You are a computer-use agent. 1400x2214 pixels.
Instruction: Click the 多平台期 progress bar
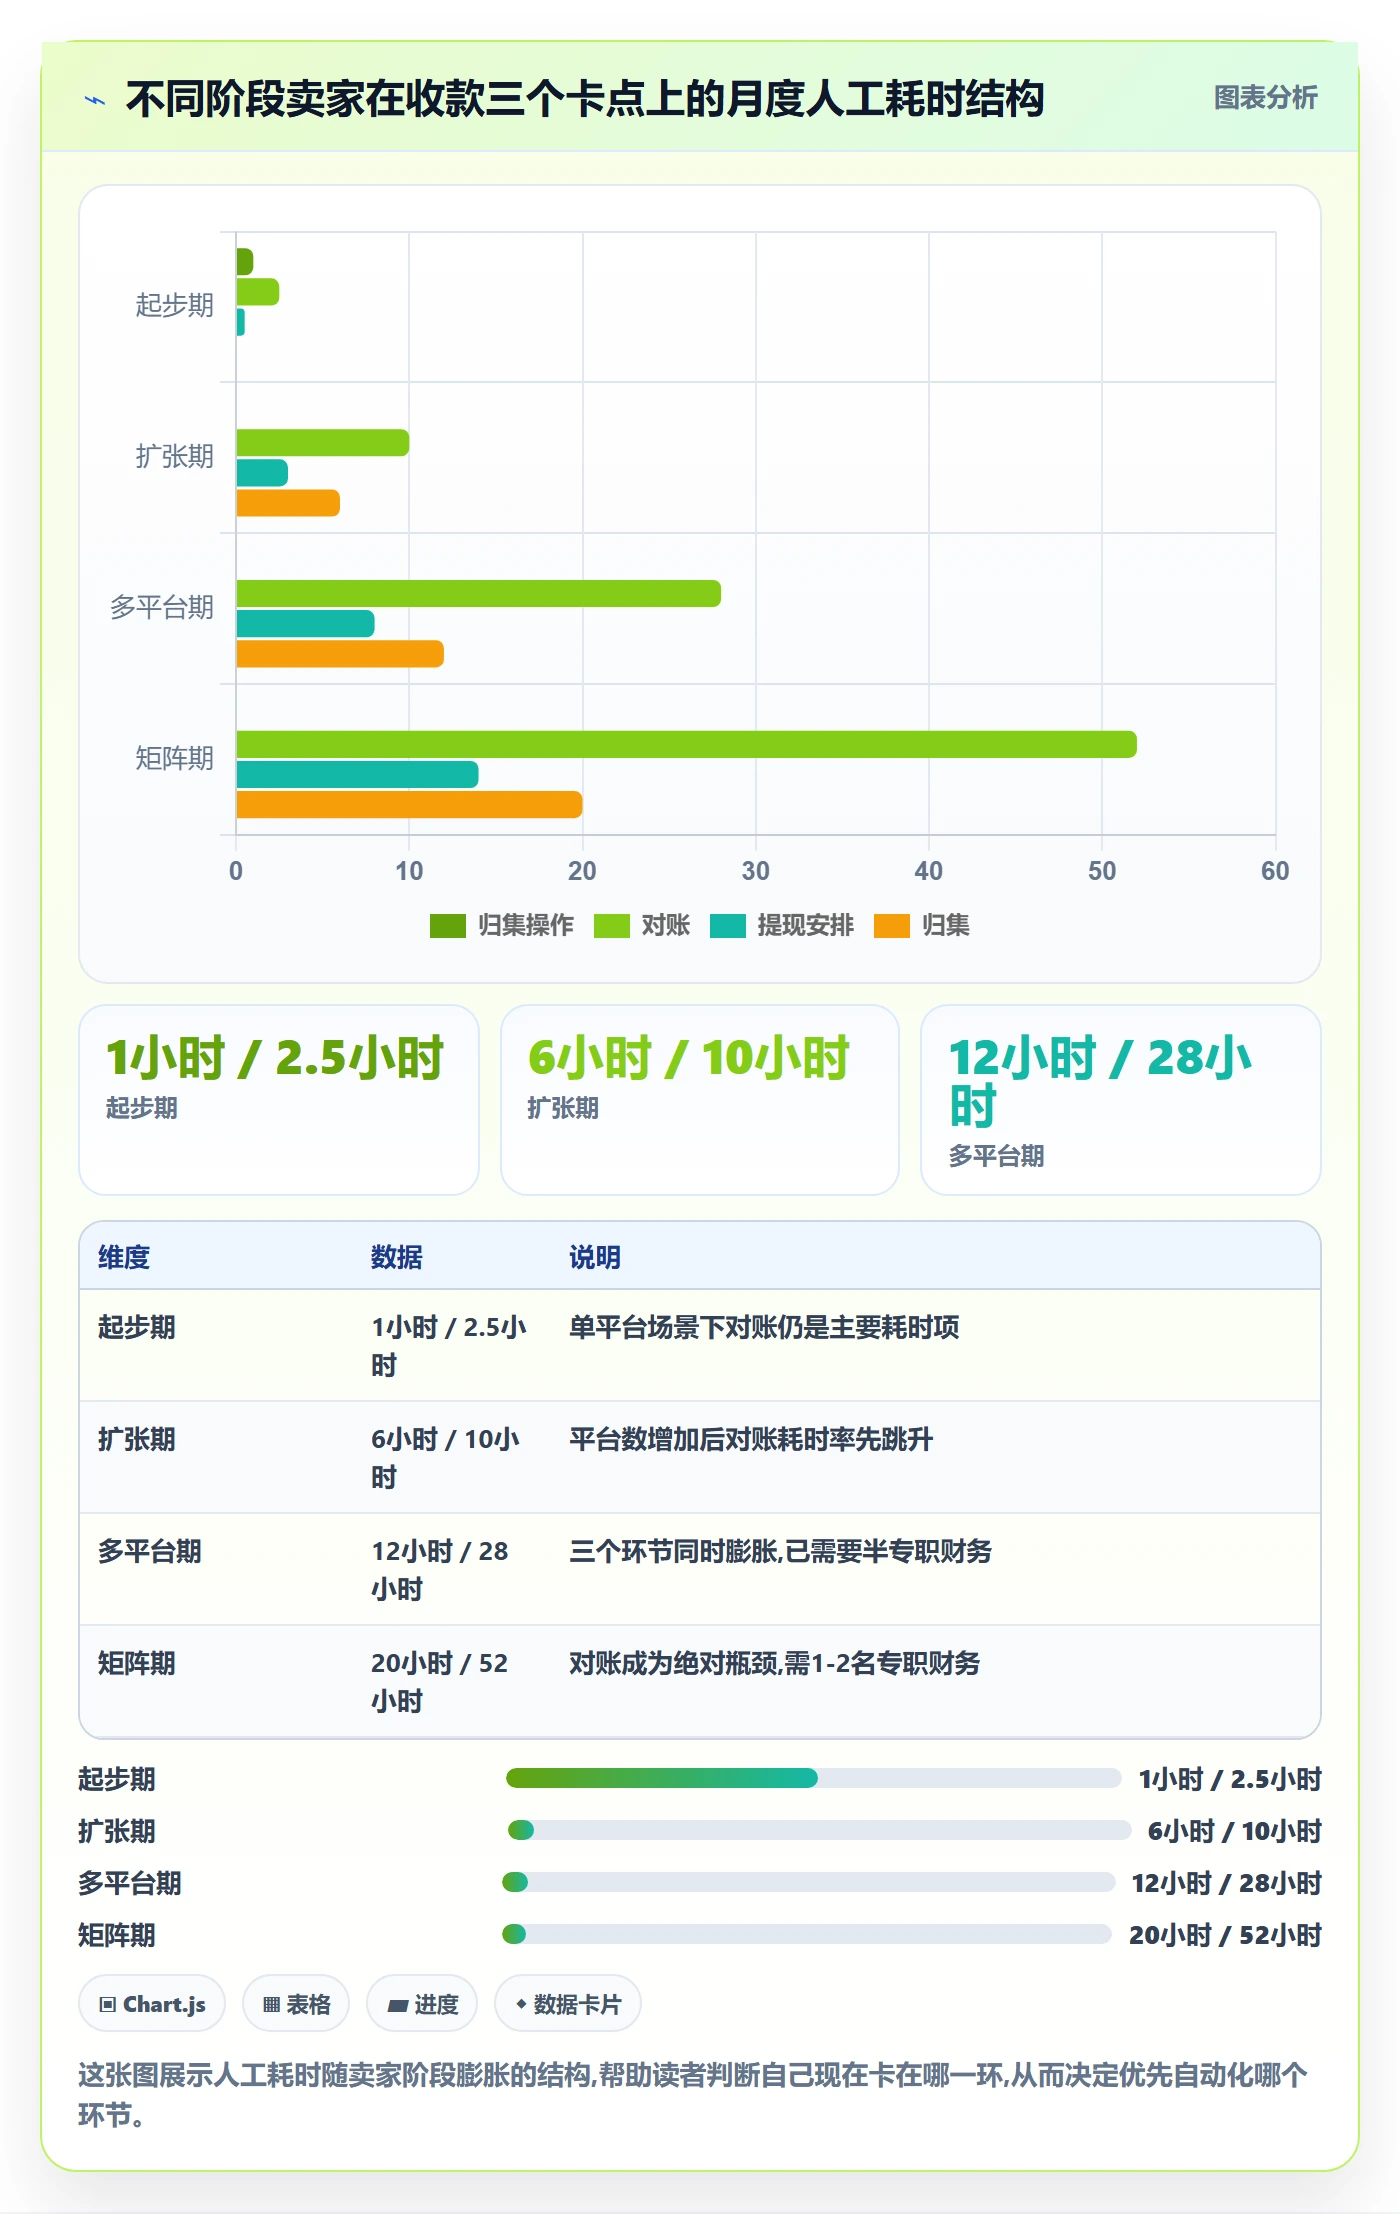808,1882
